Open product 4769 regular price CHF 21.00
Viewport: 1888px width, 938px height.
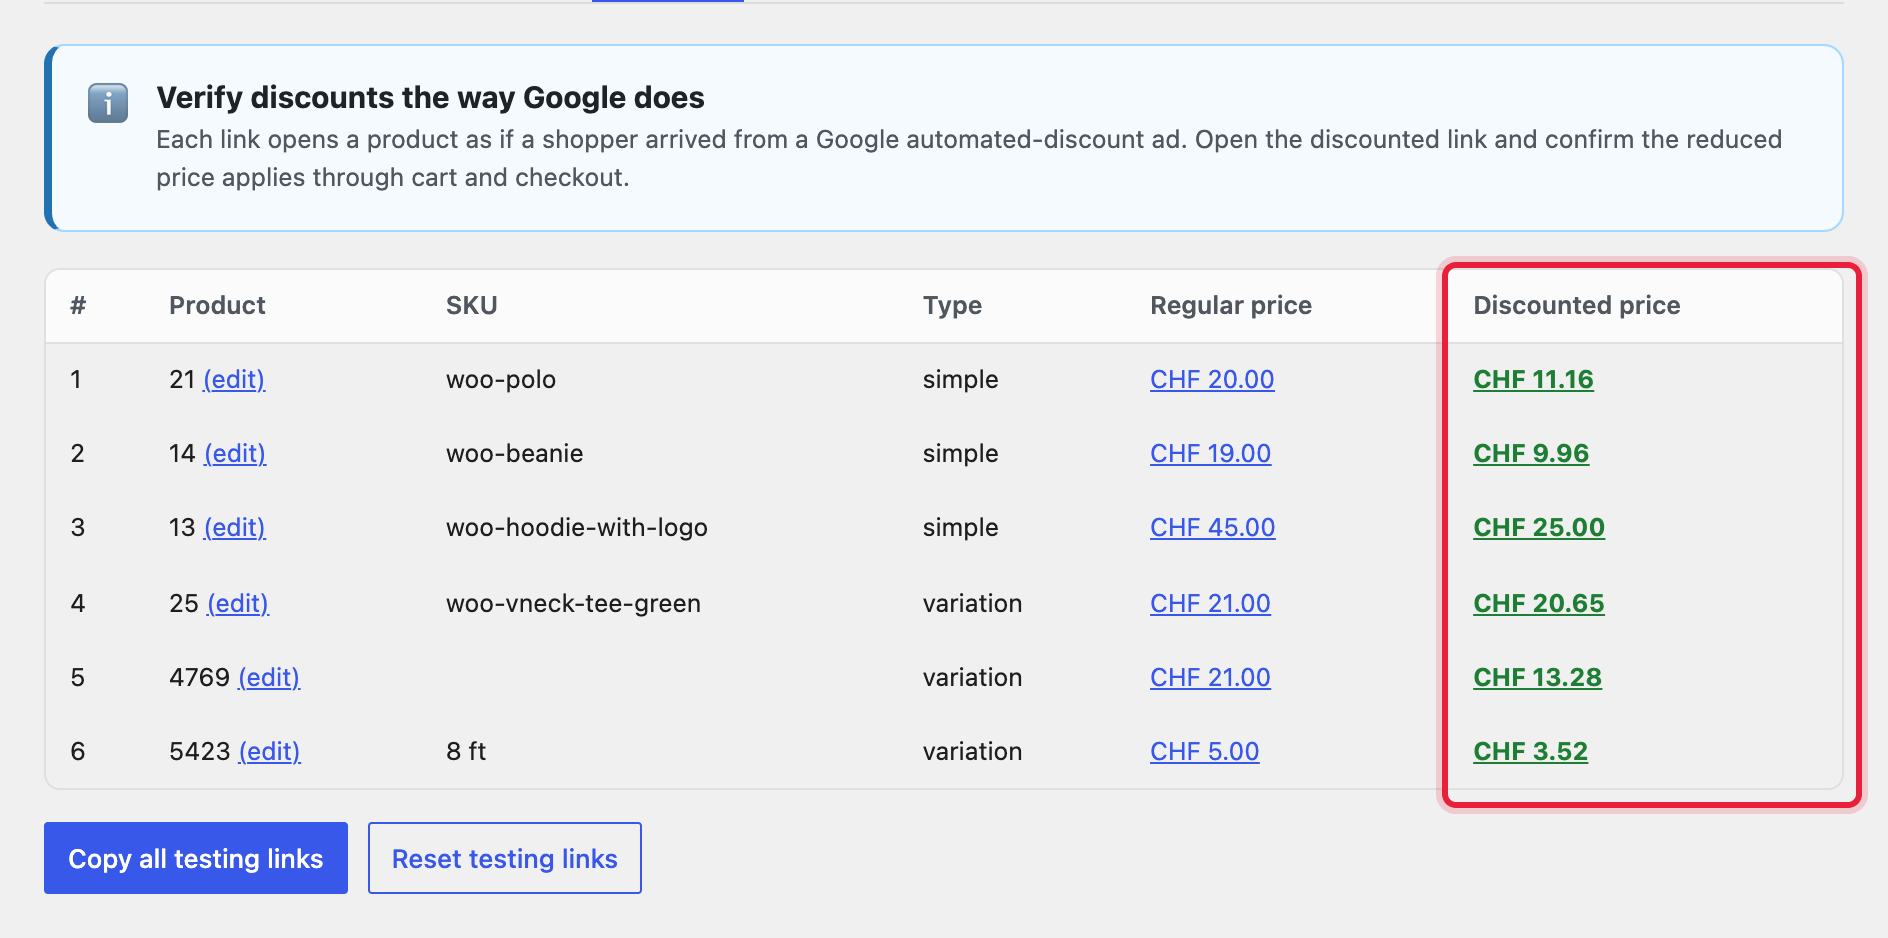[x=1210, y=678]
